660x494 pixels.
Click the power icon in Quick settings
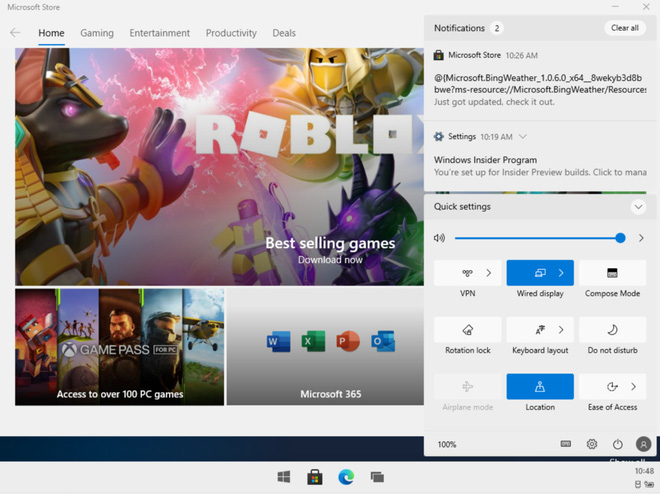coord(618,444)
